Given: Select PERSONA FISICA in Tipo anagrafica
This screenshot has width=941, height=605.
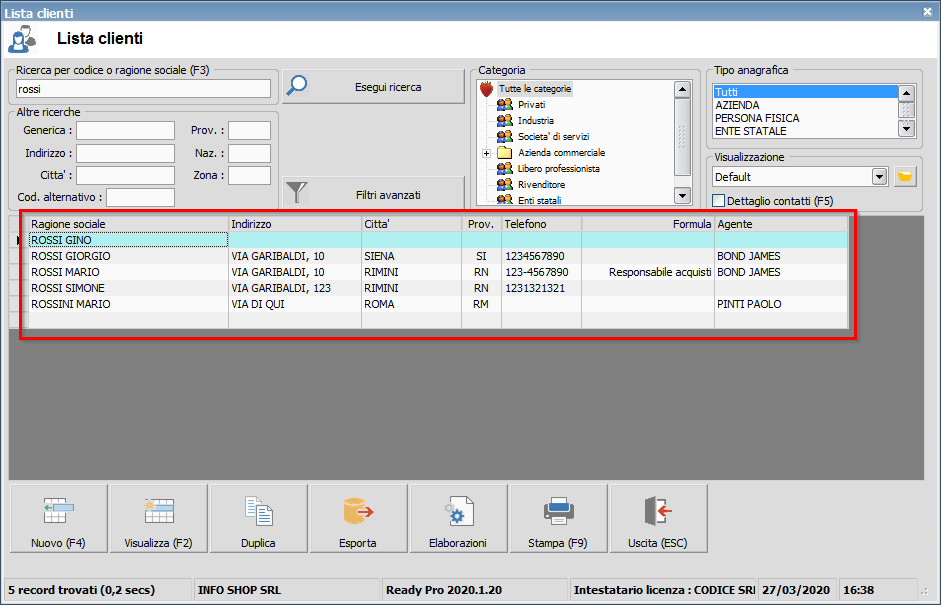Looking at the screenshot, I should pos(805,118).
